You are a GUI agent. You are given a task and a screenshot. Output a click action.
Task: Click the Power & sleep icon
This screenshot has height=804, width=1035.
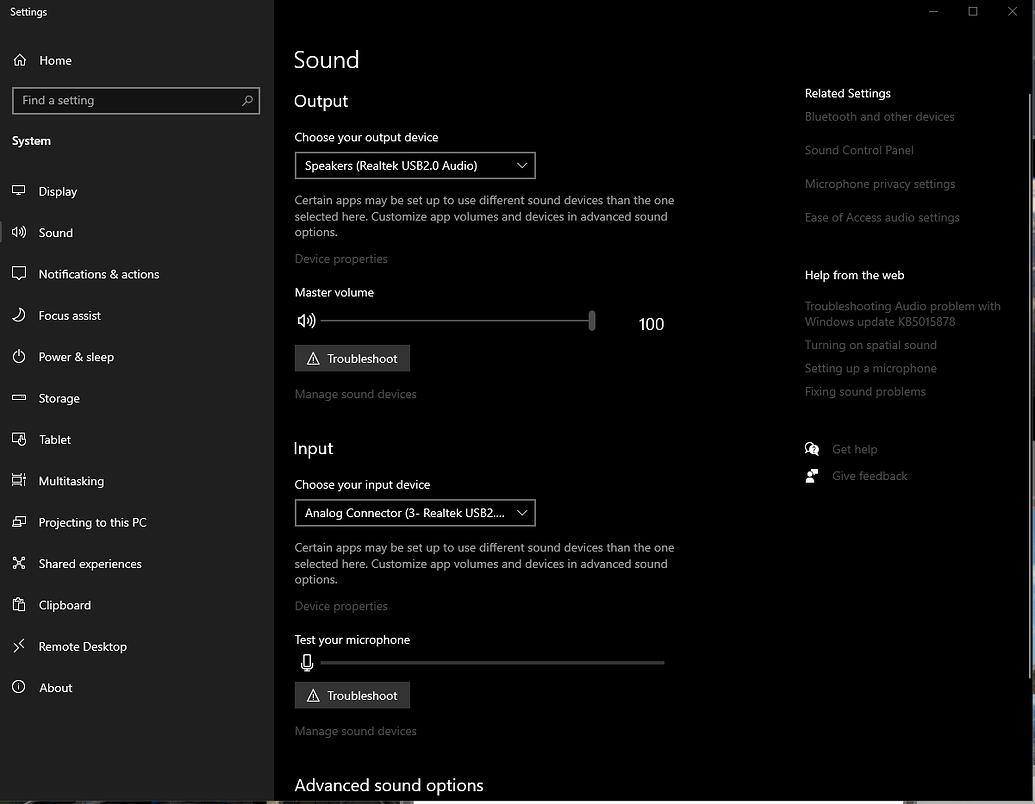point(18,356)
